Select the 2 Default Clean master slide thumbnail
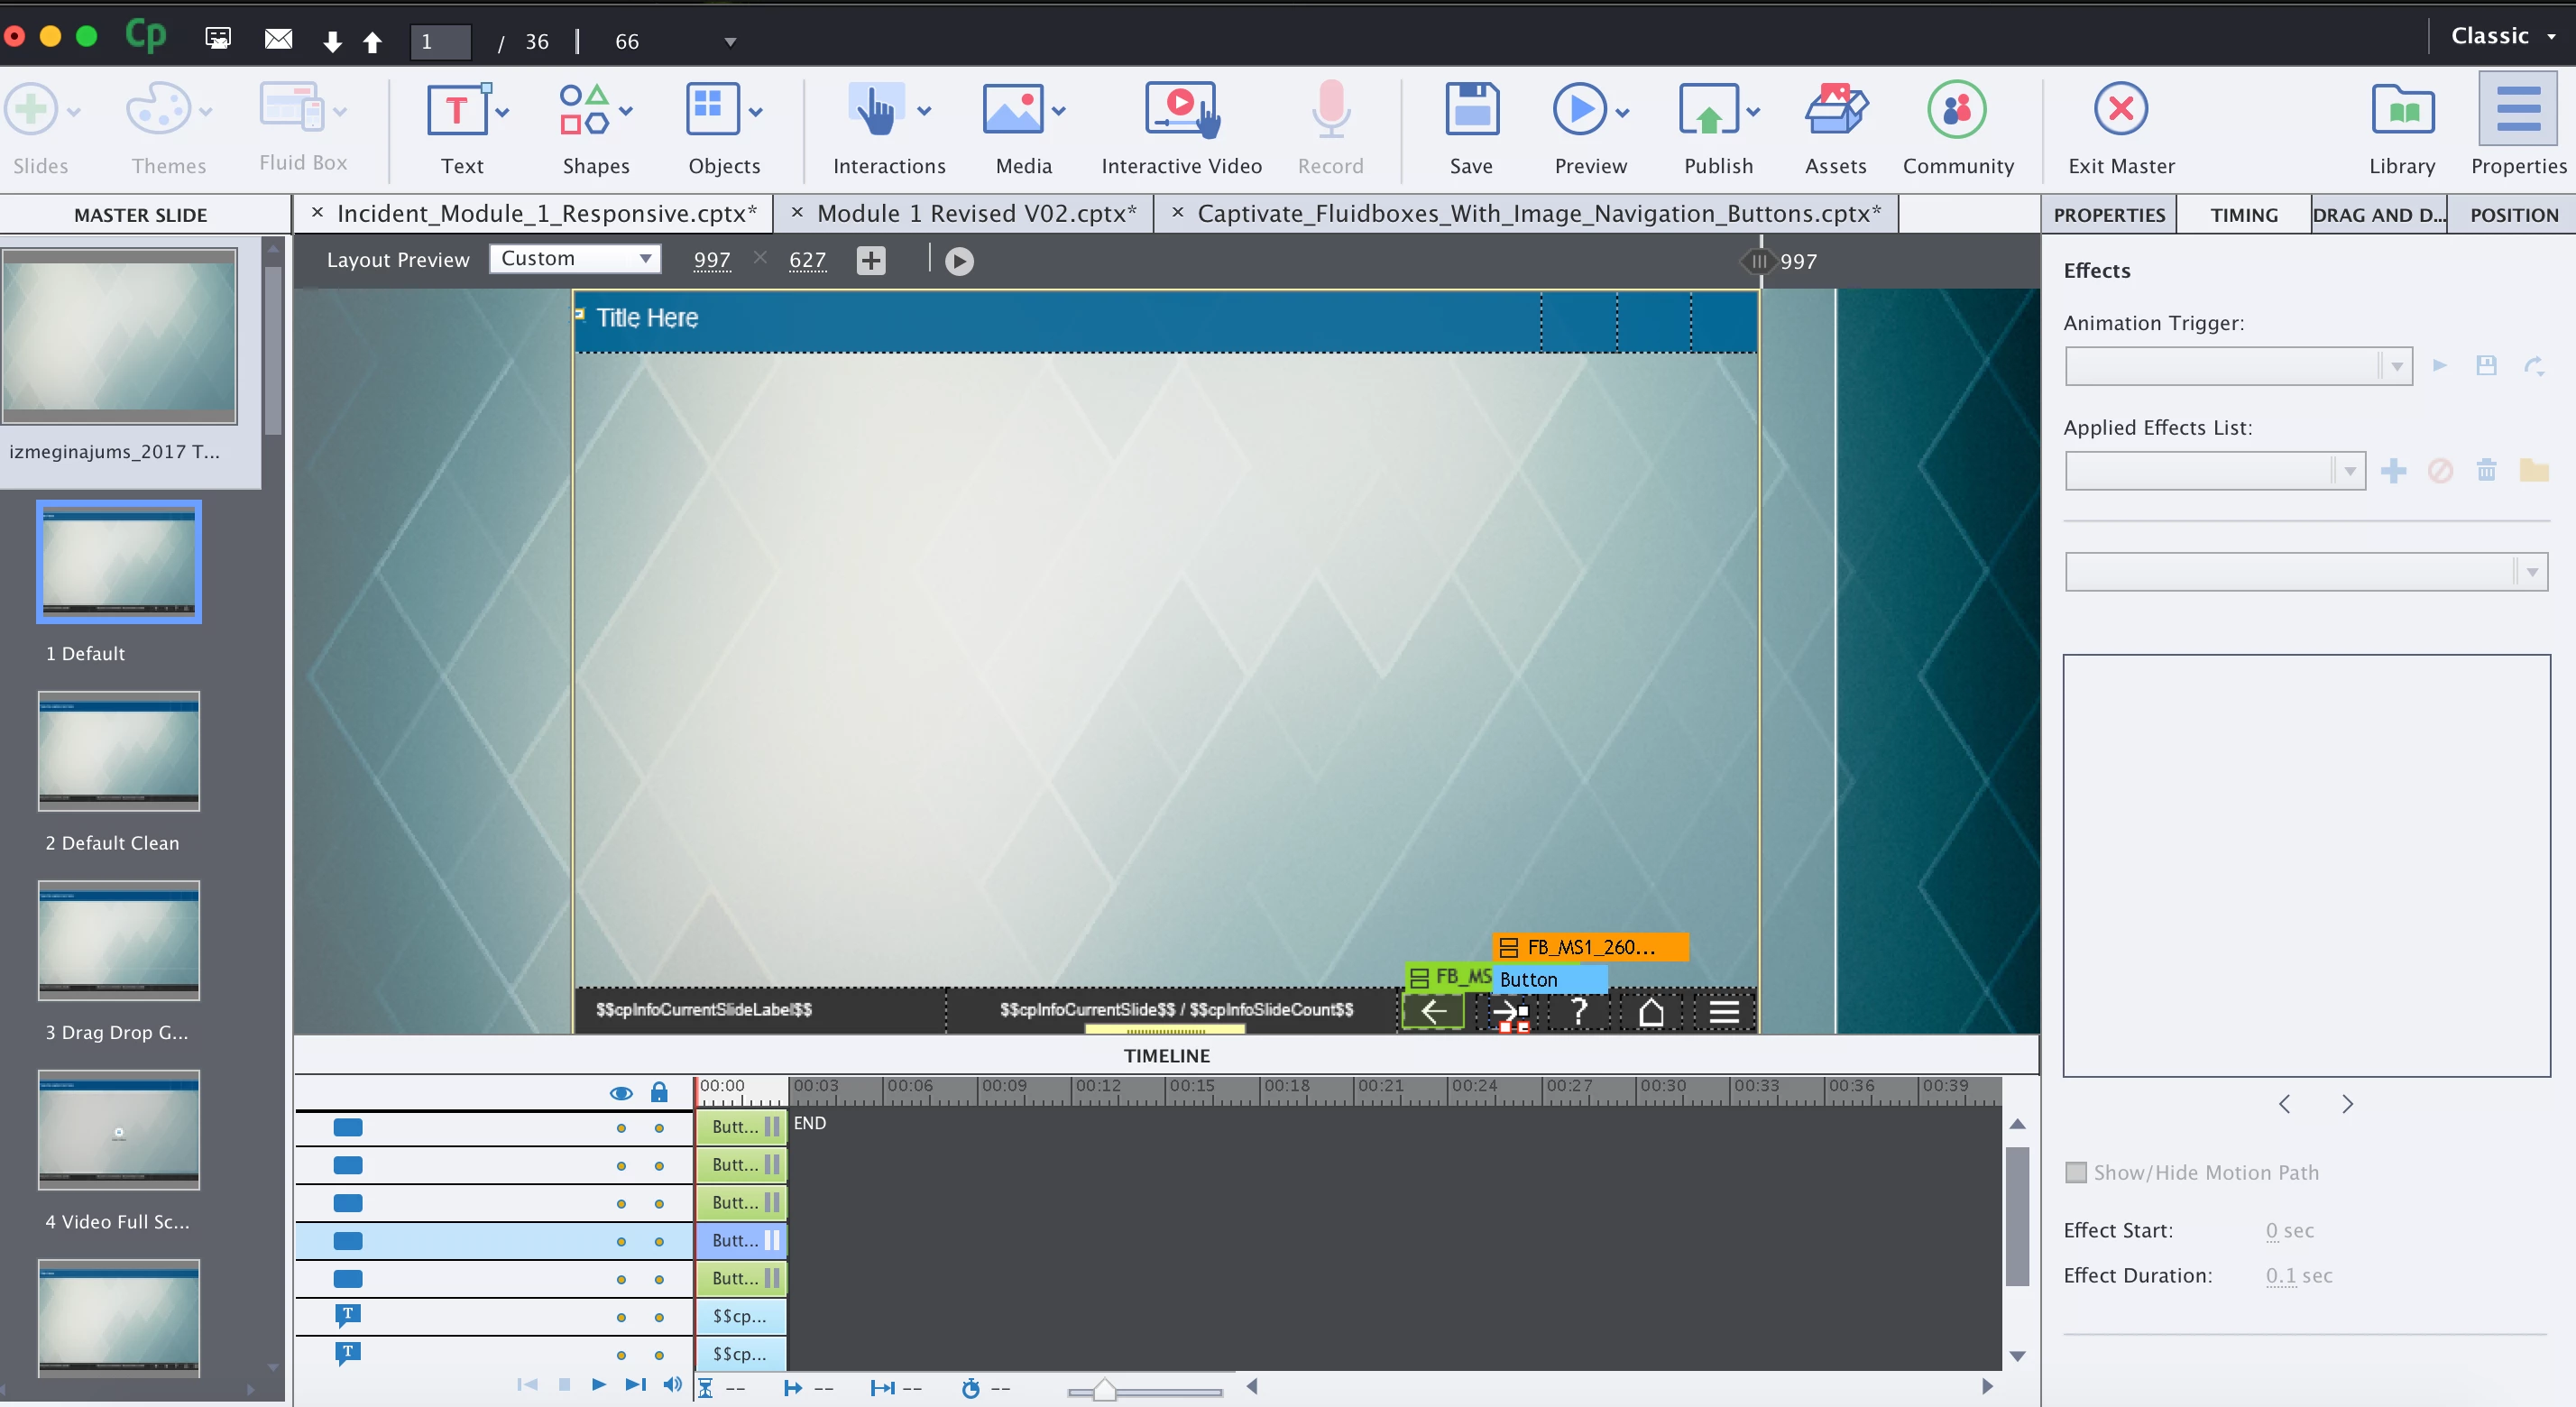Screen dimensions: 2576x1407 119,751
